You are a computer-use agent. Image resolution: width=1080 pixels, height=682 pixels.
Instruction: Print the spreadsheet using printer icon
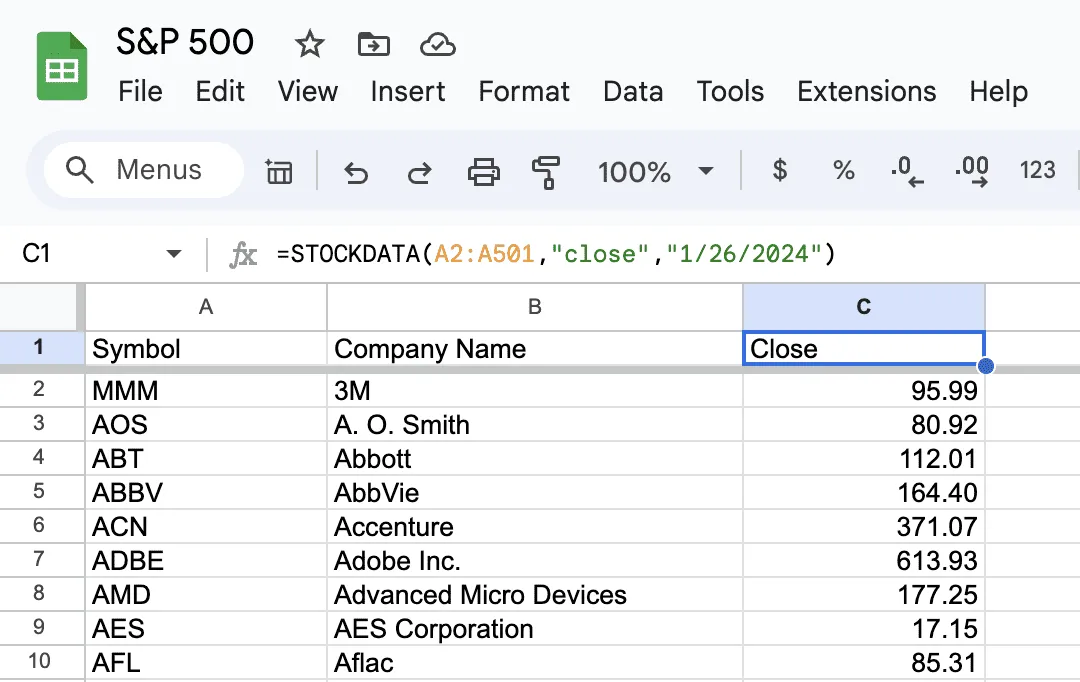484,172
